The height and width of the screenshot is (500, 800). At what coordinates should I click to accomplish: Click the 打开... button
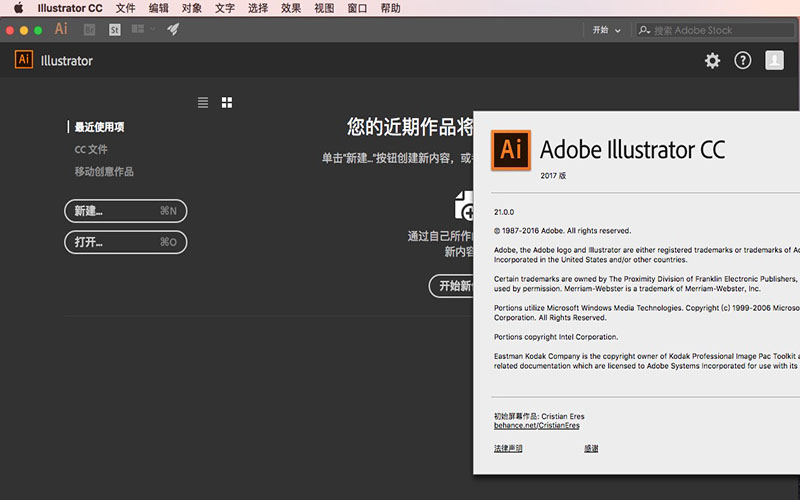(x=126, y=242)
